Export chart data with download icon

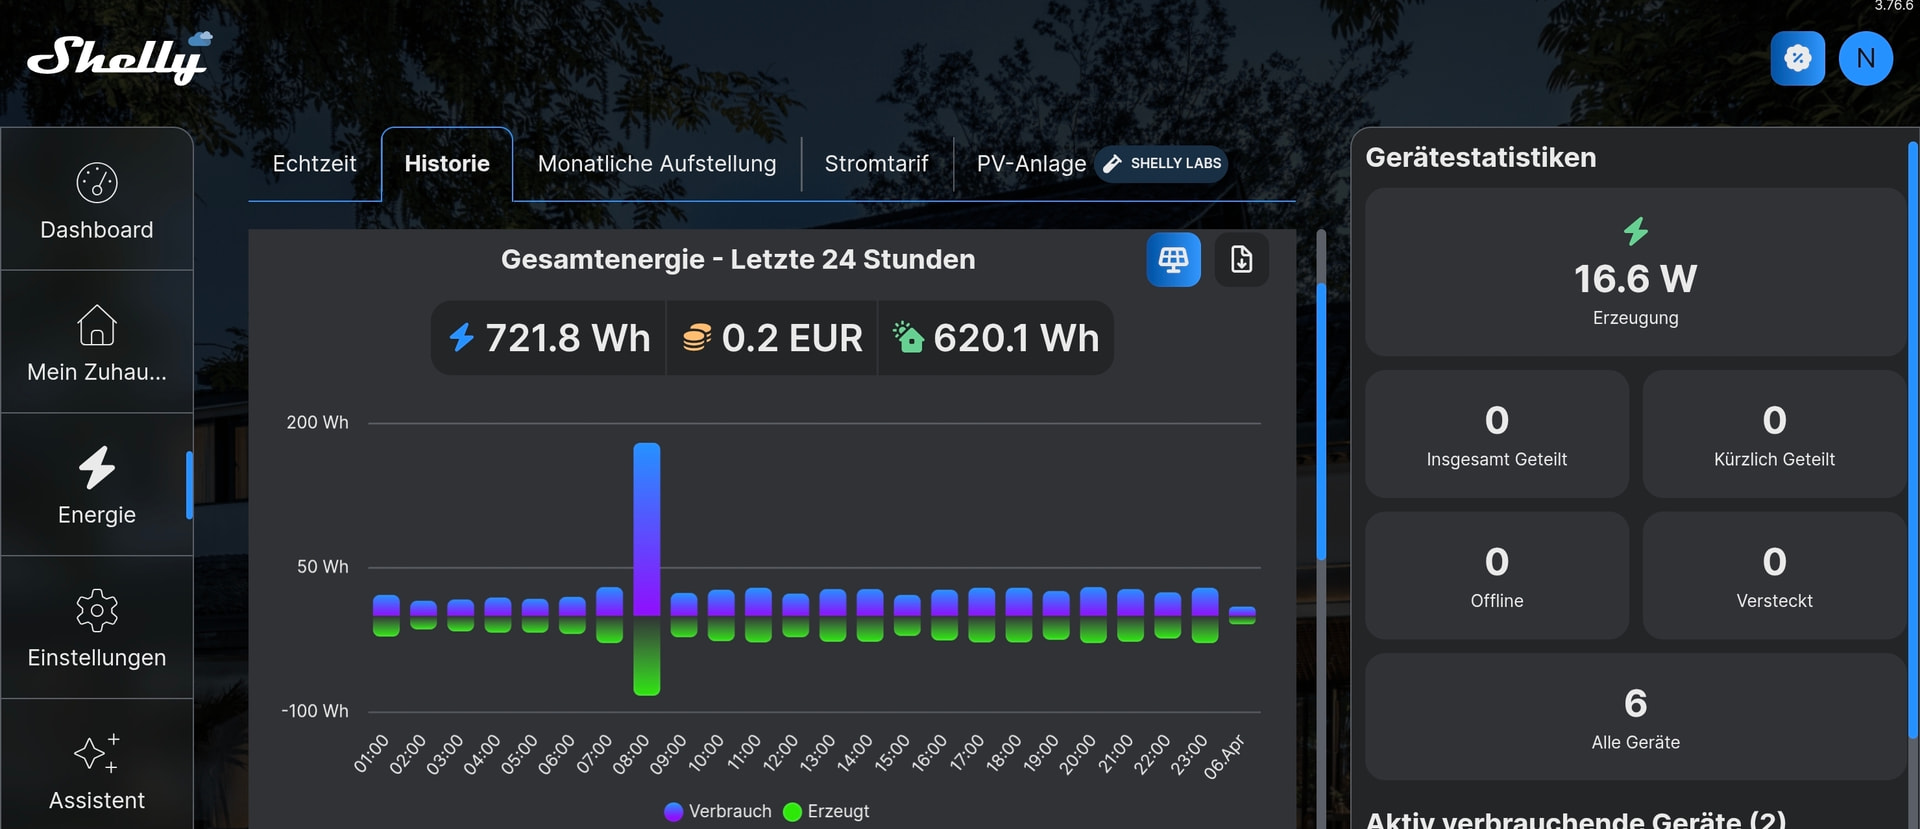(x=1241, y=260)
